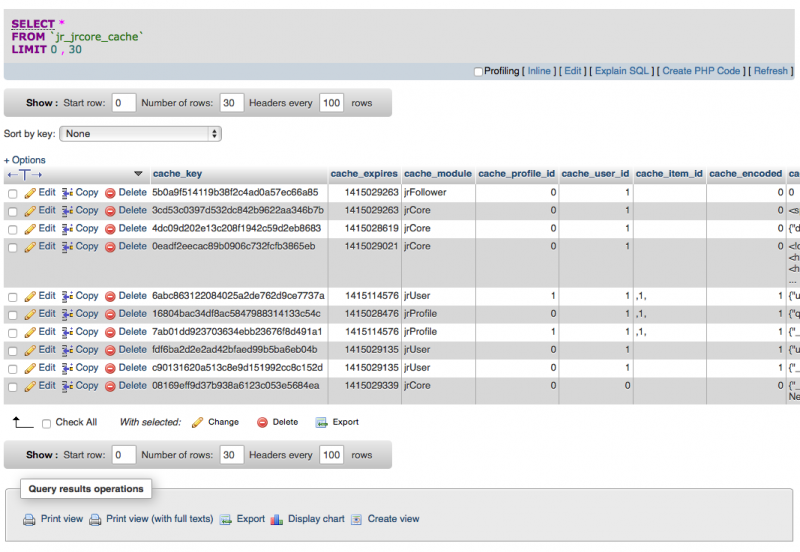Click the Export icon under Query results operations
Screen dimensions: 800x552
point(226,520)
